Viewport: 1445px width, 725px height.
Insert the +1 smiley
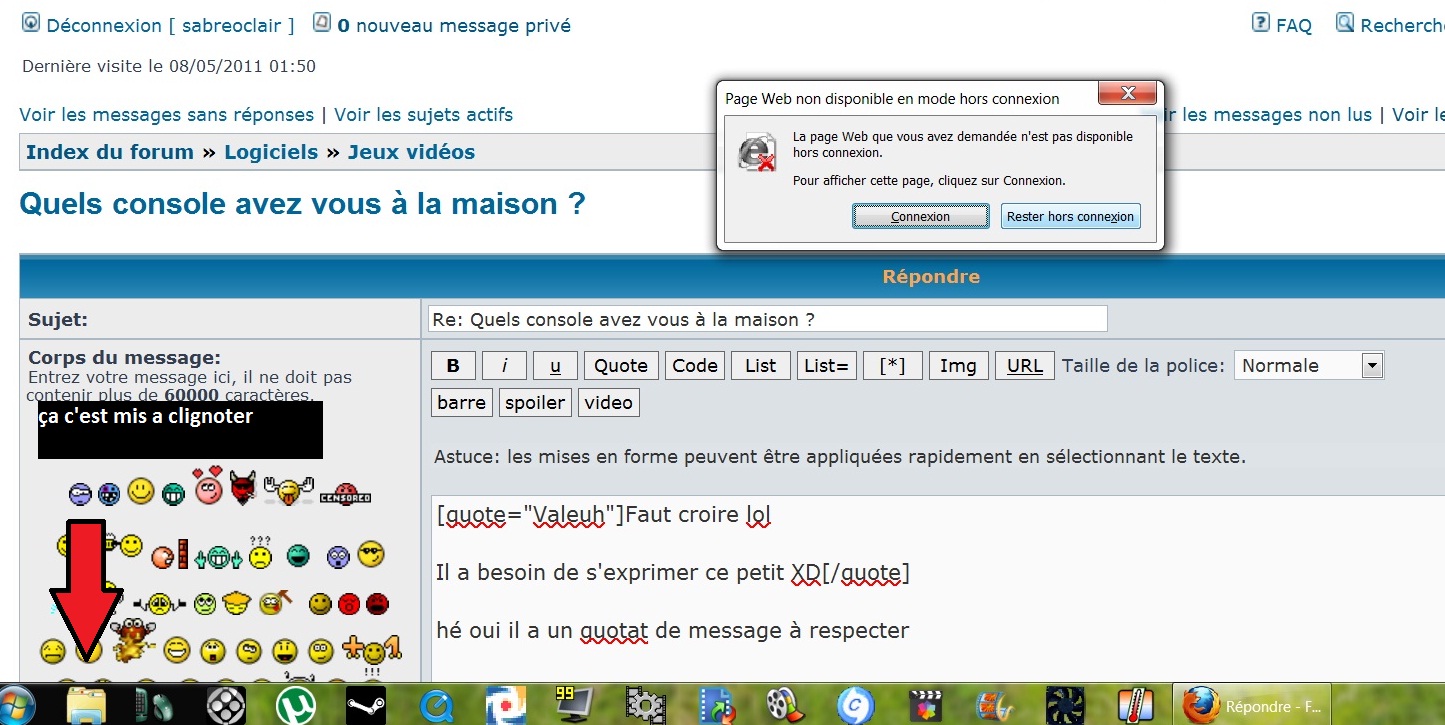[x=372, y=651]
